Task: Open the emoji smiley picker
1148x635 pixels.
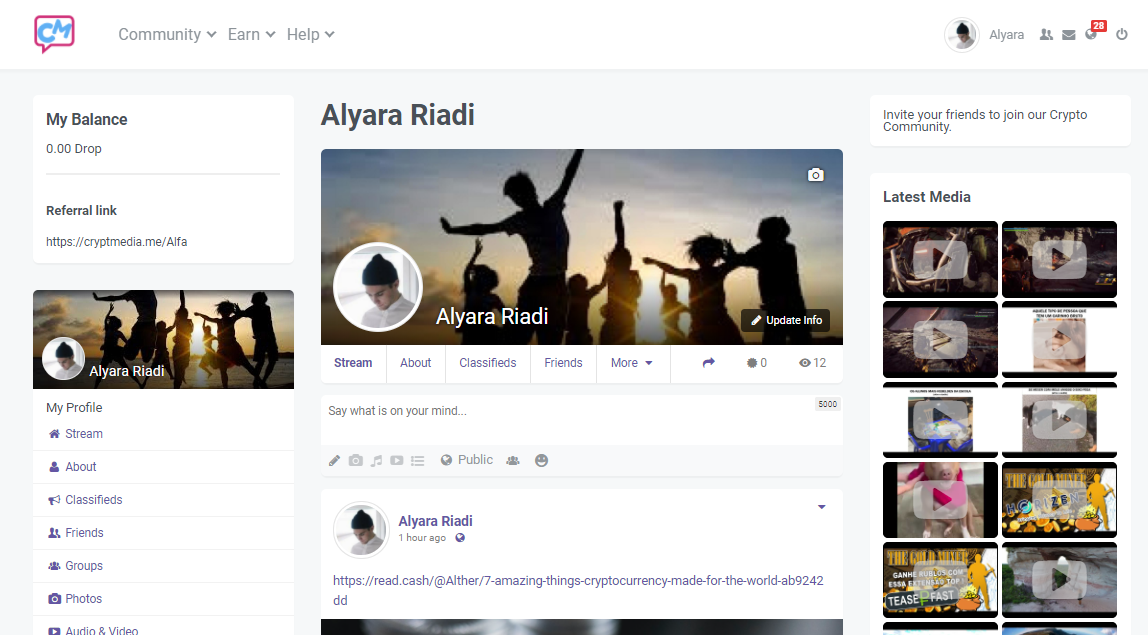Action: (x=542, y=461)
